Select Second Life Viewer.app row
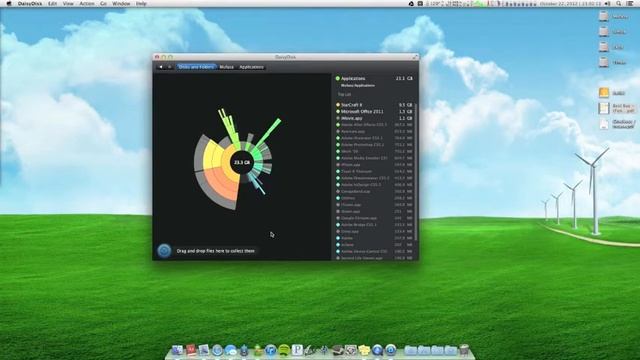Viewport: 640px width, 360px height. [374, 258]
